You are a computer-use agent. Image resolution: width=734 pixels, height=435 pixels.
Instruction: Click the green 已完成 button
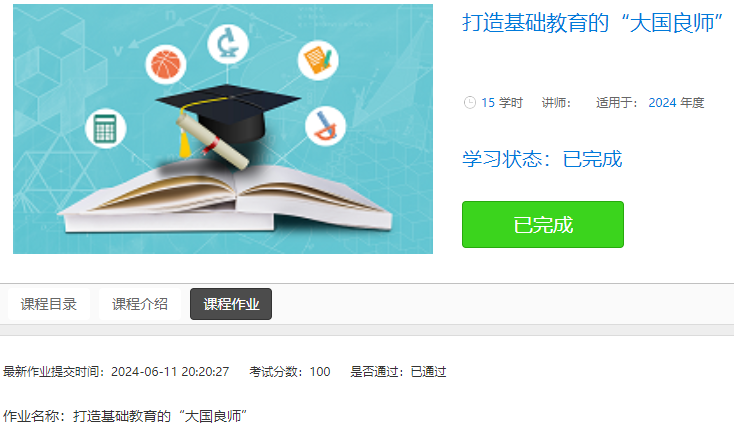click(543, 225)
